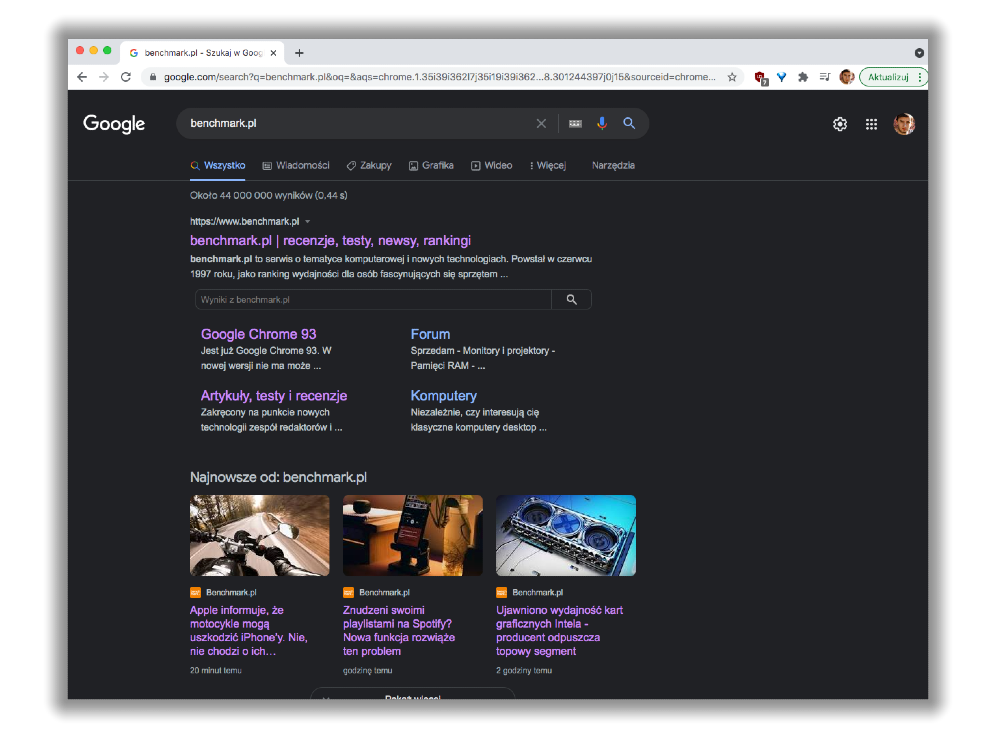1000x733 pixels.
Task: Open the media control playlist icon
Action: pyautogui.click(x=825, y=77)
